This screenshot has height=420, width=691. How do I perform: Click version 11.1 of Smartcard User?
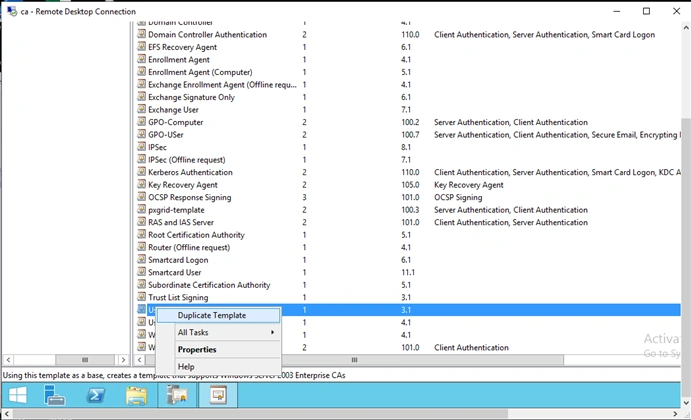point(408,272)
